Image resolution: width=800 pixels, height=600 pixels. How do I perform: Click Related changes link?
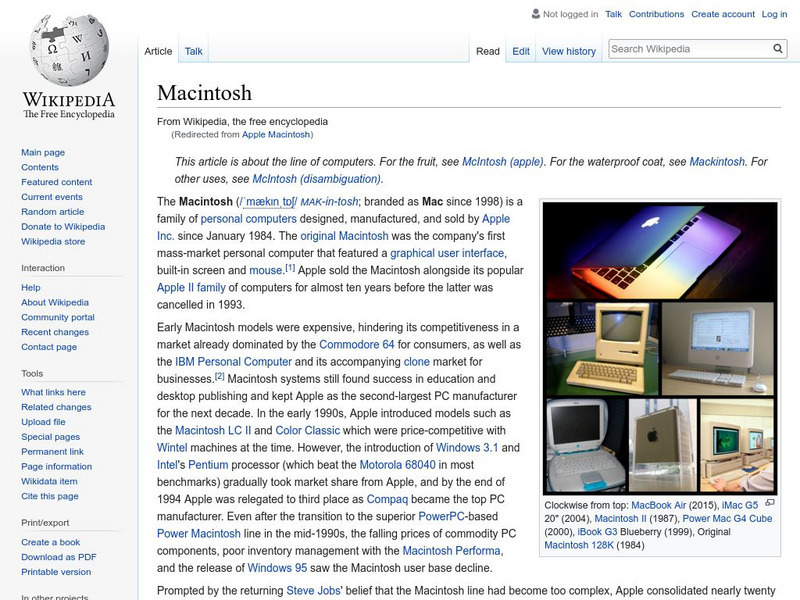pyautogui.click(x=56, y=407)
